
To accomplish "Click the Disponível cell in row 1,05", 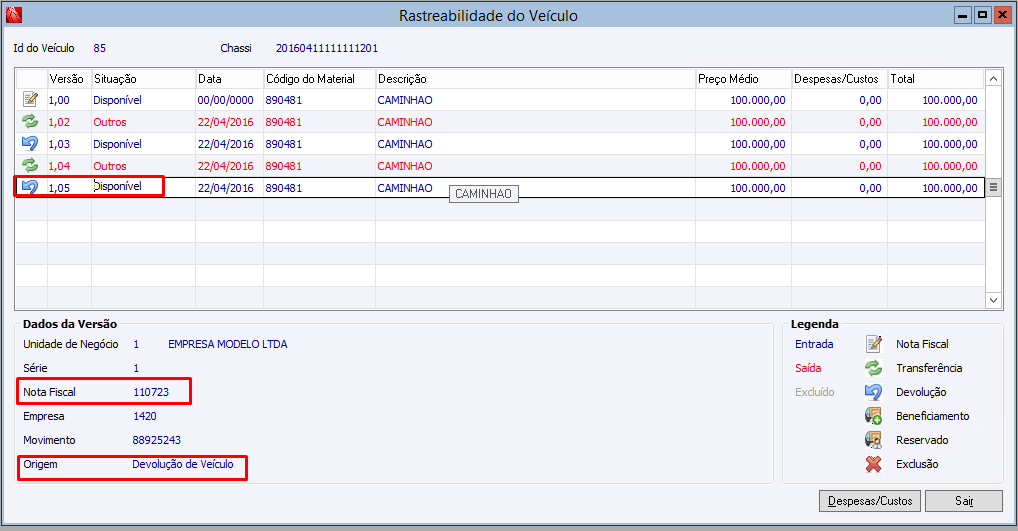I will [x=143, y=187].
